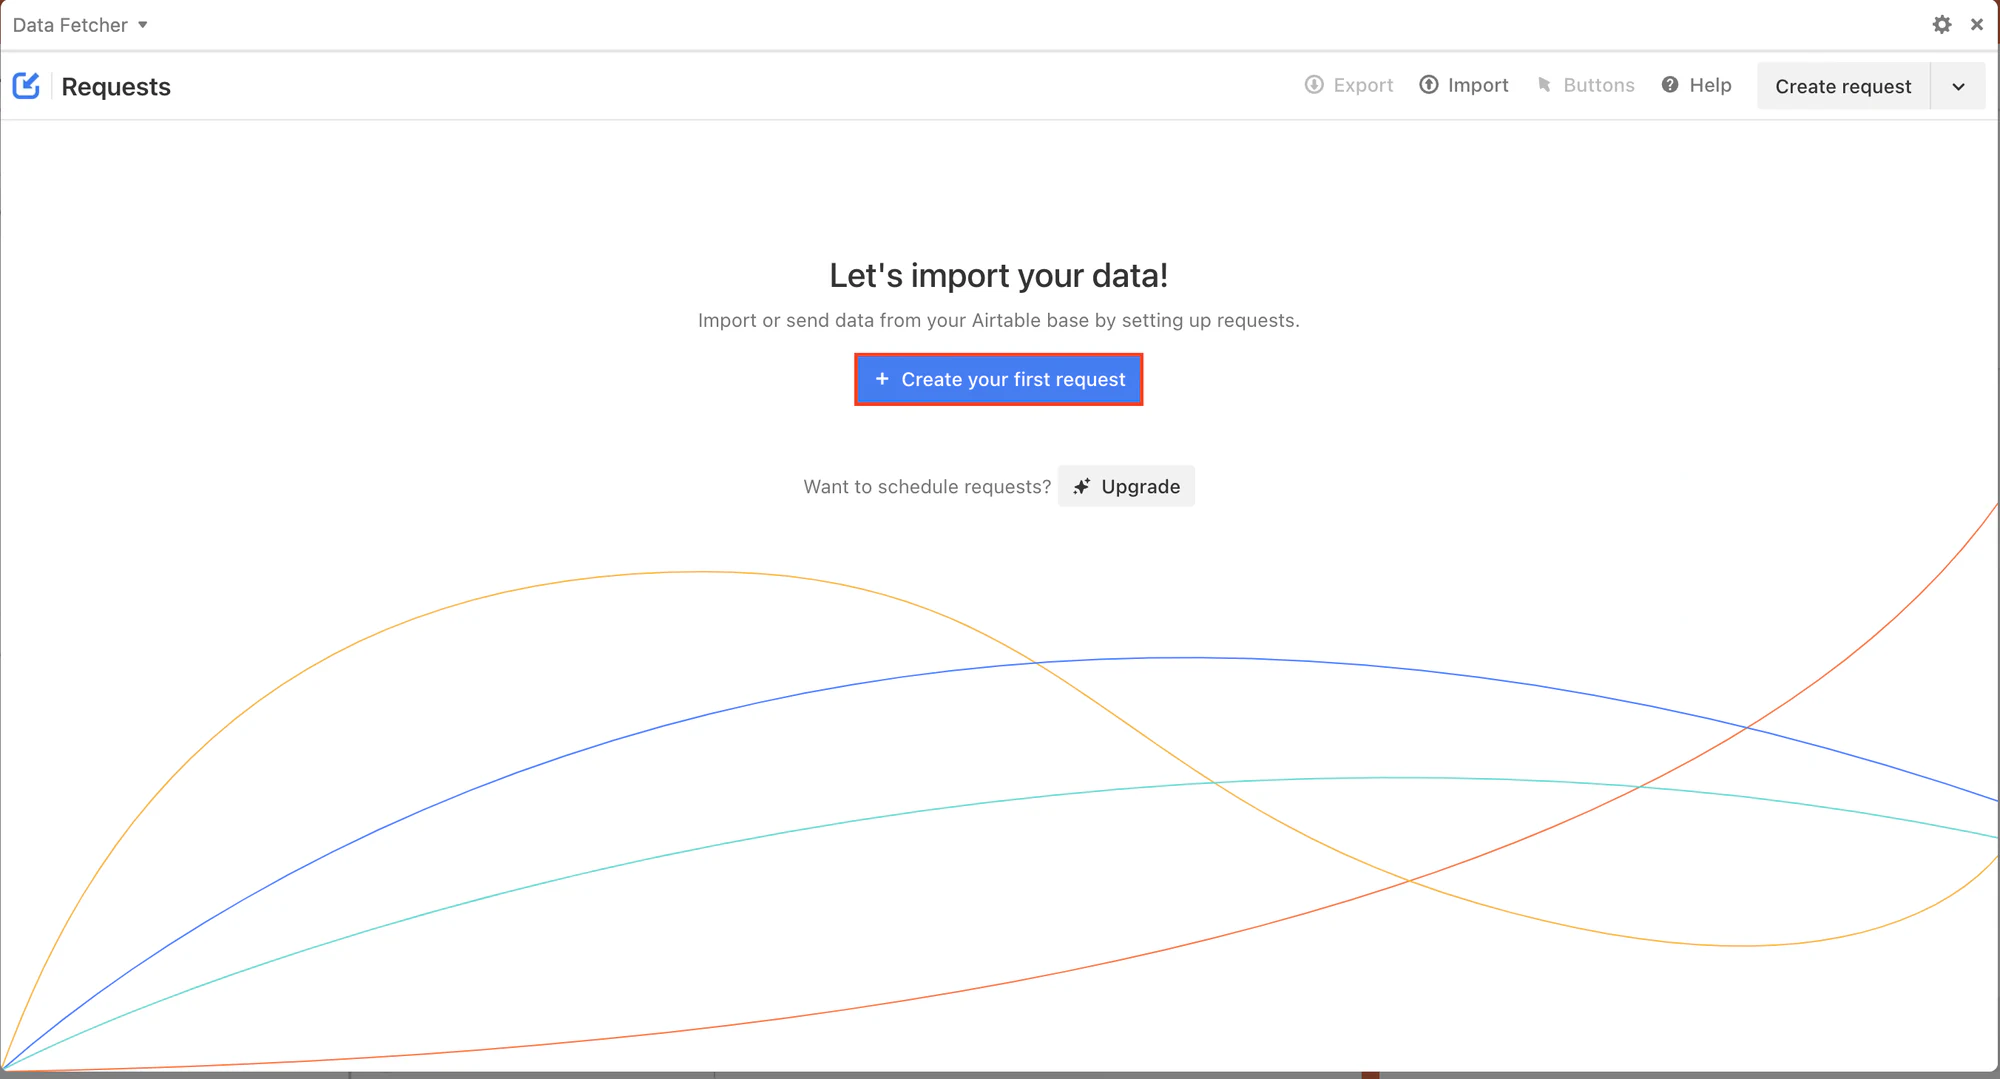Click the Airtable base description sentence
This screenshot has width=2000, height=1079.
pyautogui.click(x=999, y=321)
